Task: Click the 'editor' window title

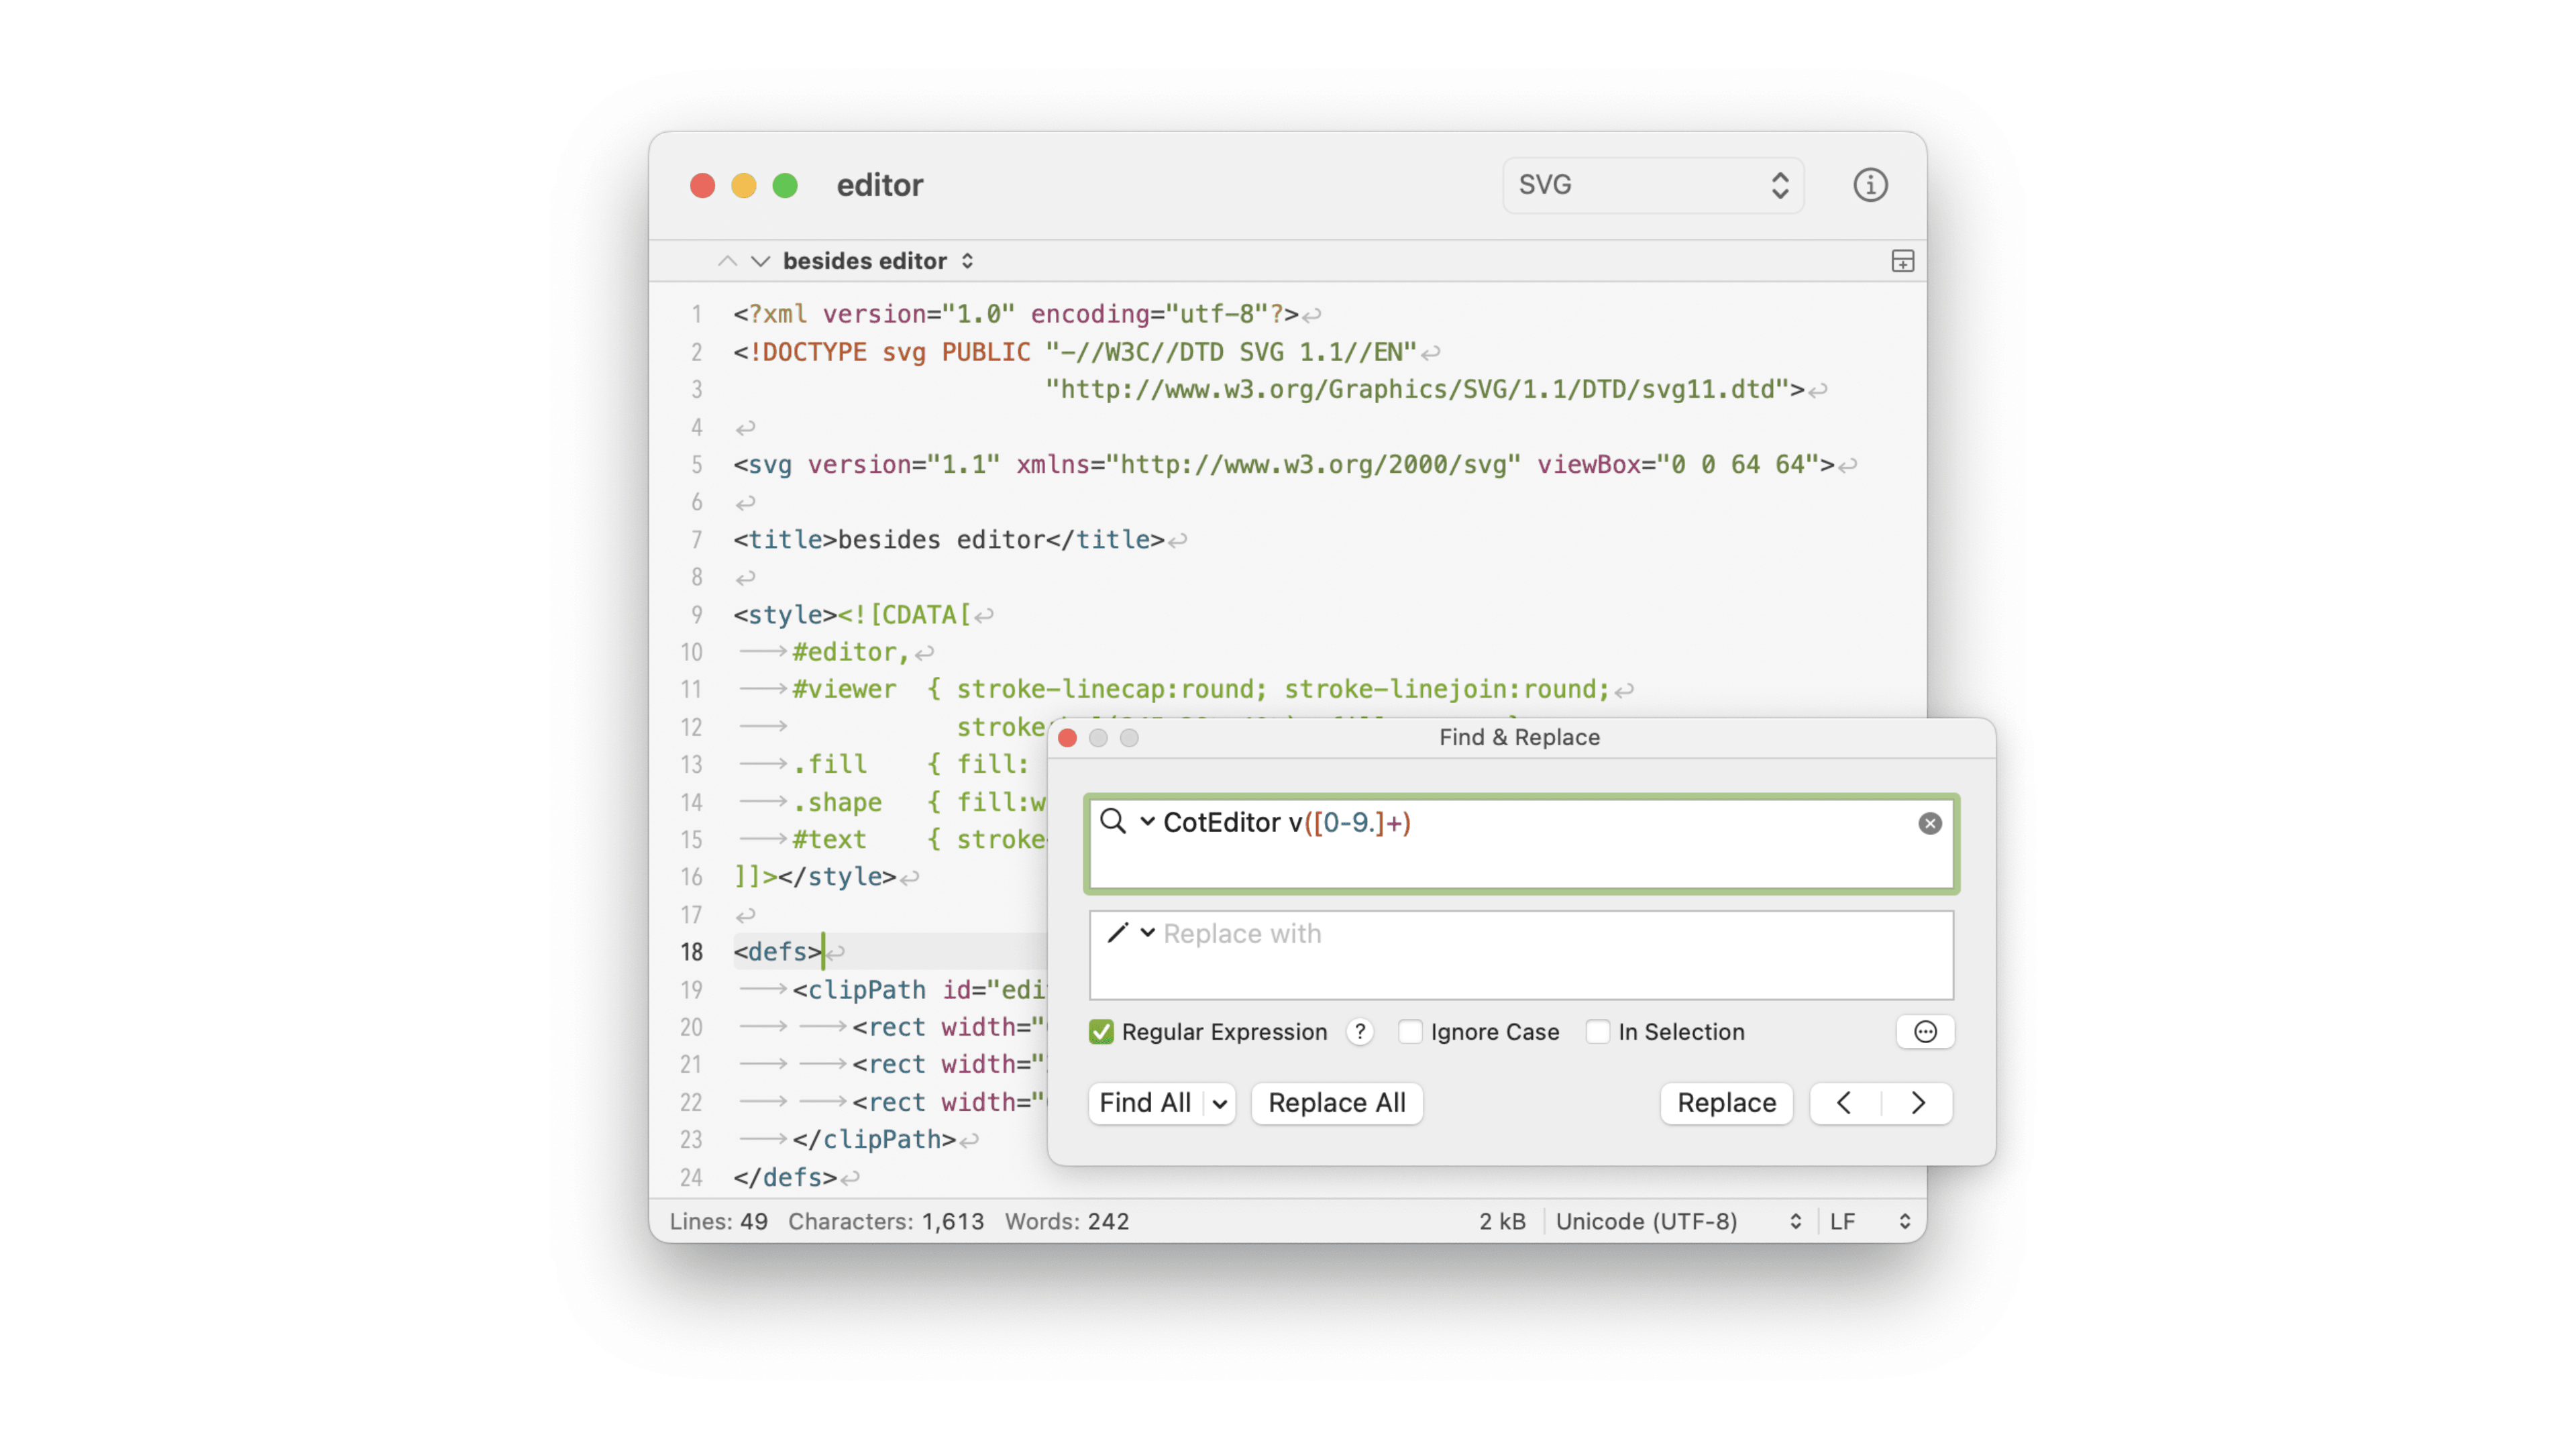Action: click(879, 185)
